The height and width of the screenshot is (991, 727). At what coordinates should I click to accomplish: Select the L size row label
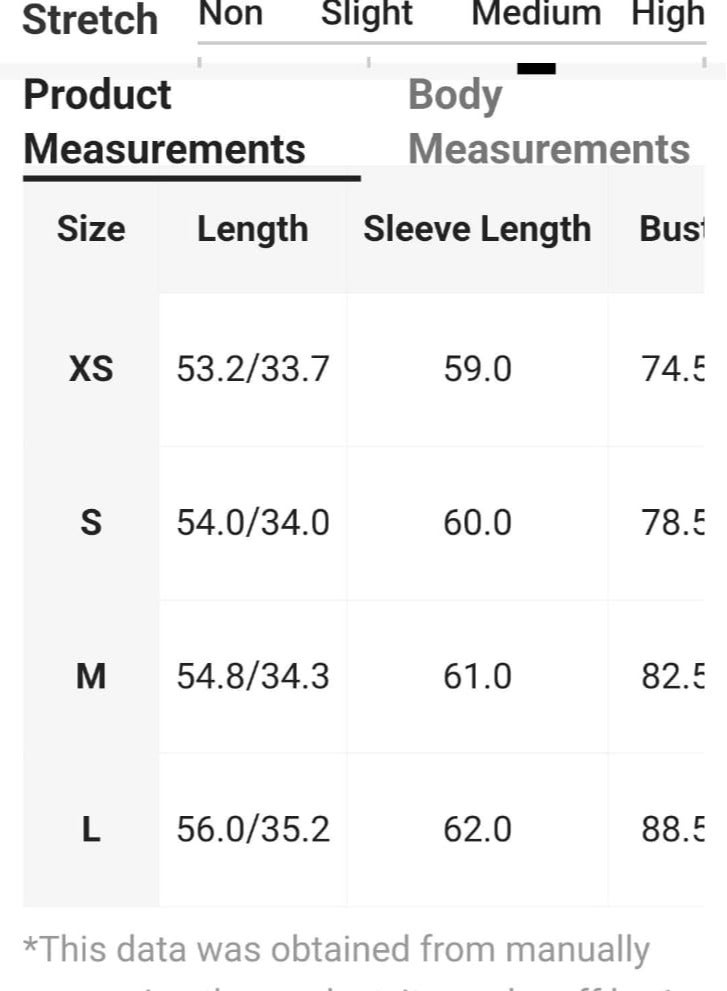91,829
